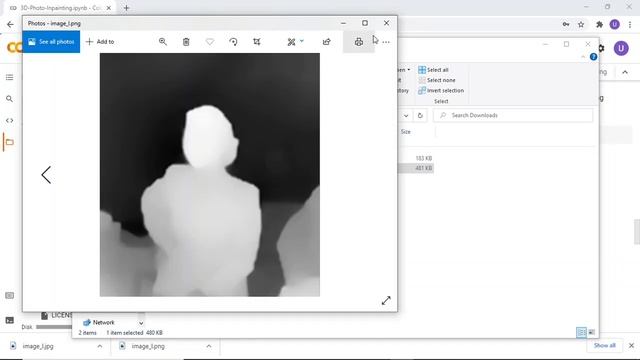
Task: Open the Colab code snippets icon
Action: [9, 120]
